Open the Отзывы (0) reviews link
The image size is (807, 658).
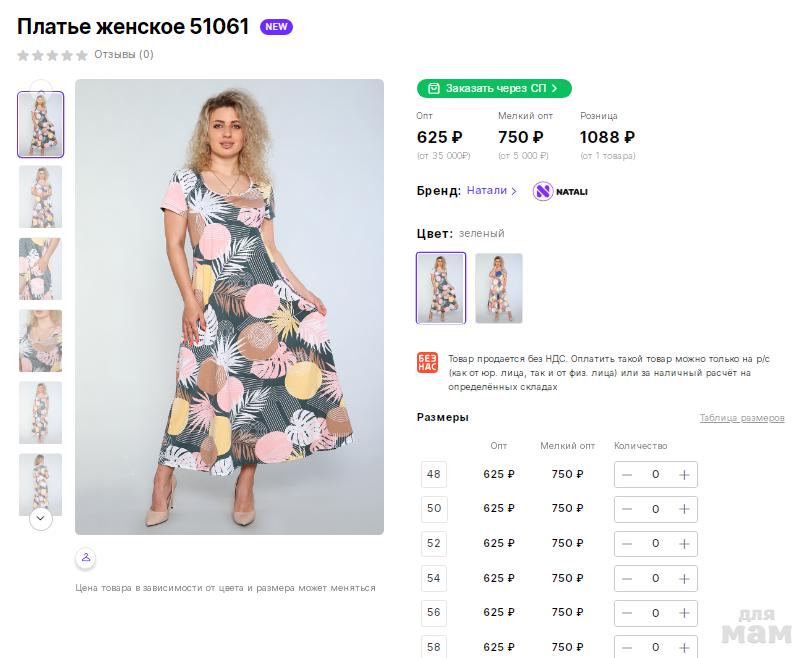point(124,55)
